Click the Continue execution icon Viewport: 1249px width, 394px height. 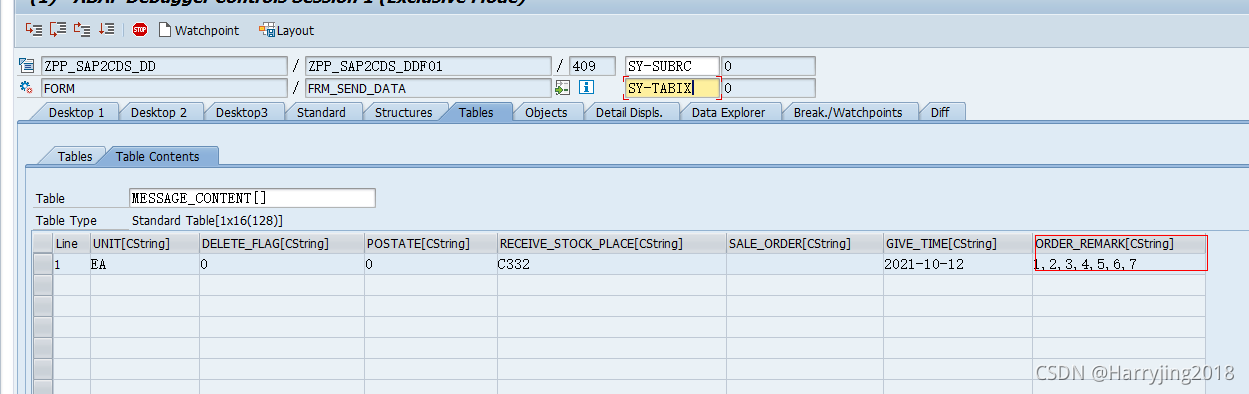pos(107,30)
